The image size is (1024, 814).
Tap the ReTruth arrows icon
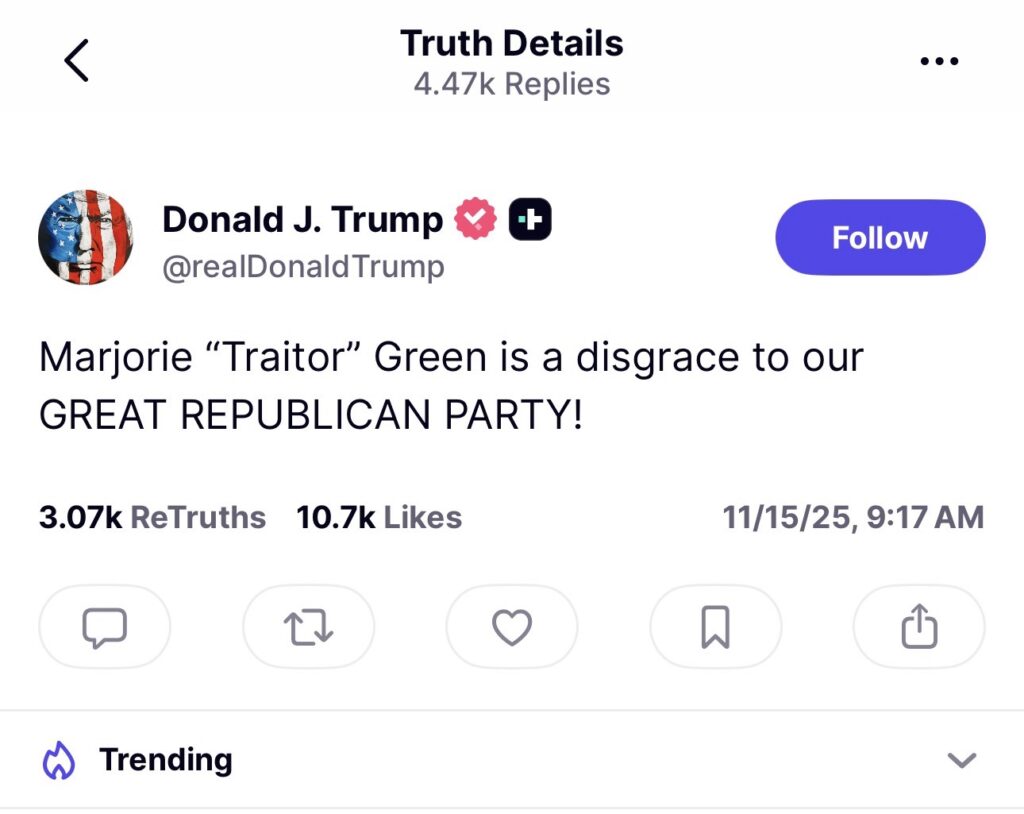[308, 627]
